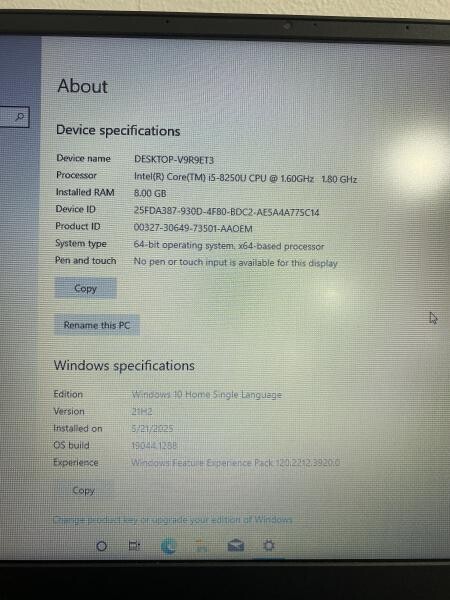The image size is (450, 600).
Task: Select edition Windows 10 Home Single Language
Action: pos(207,395)
